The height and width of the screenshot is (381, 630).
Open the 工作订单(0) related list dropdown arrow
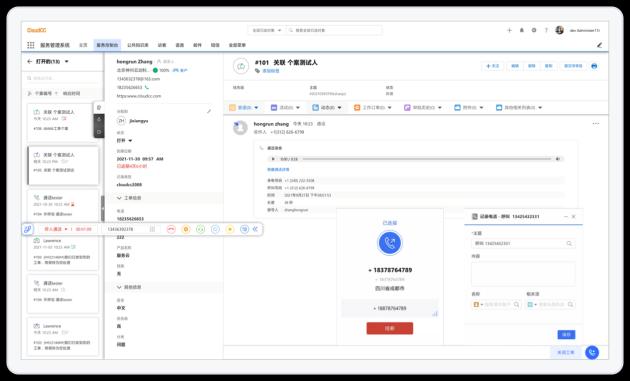click(x=389, y=108)
